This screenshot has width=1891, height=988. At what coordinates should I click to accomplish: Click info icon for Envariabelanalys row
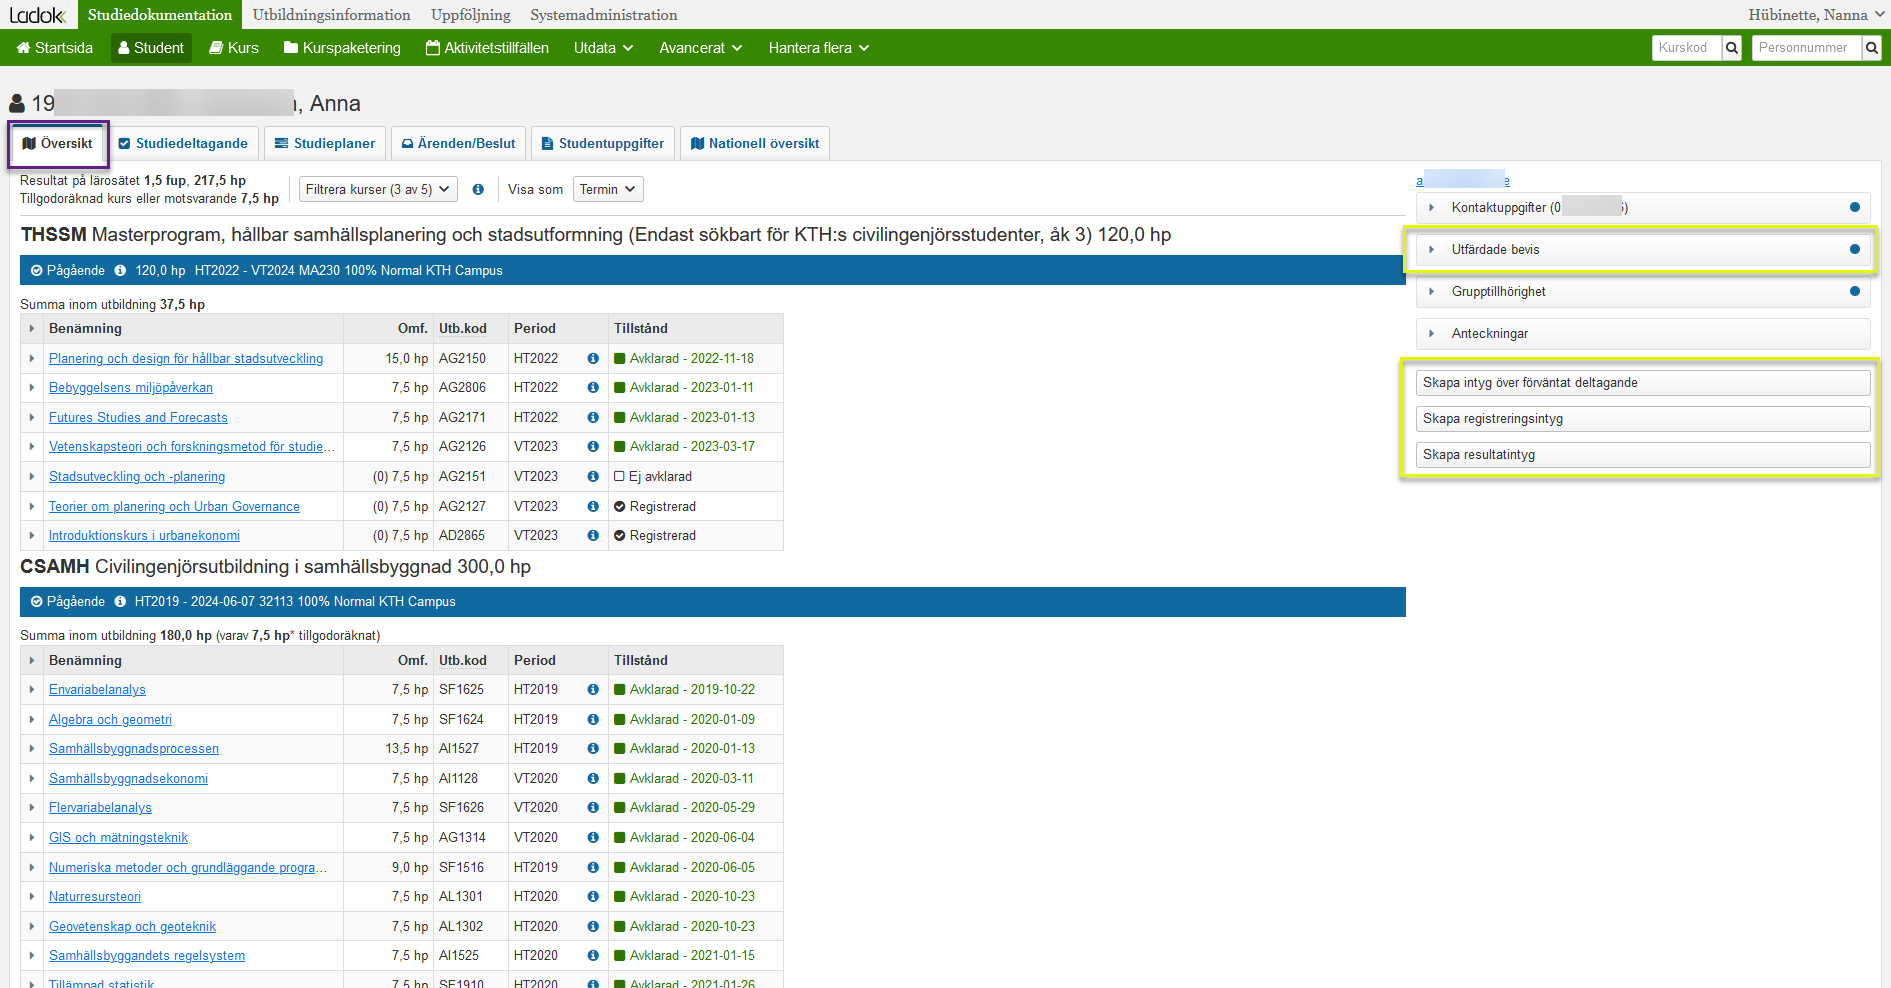593,690
